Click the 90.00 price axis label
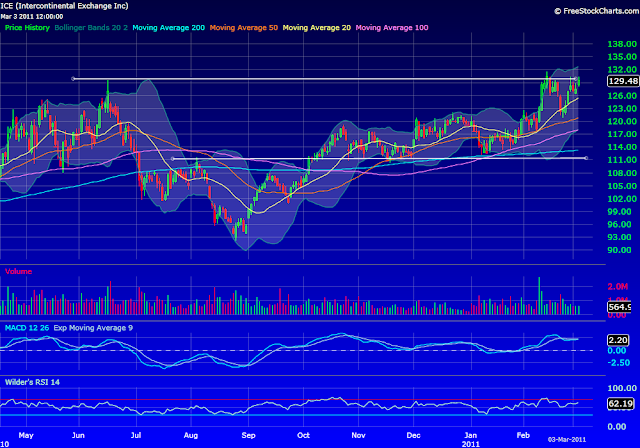The height and width of the screenshot is (448, 640). (x=622, y=250)
